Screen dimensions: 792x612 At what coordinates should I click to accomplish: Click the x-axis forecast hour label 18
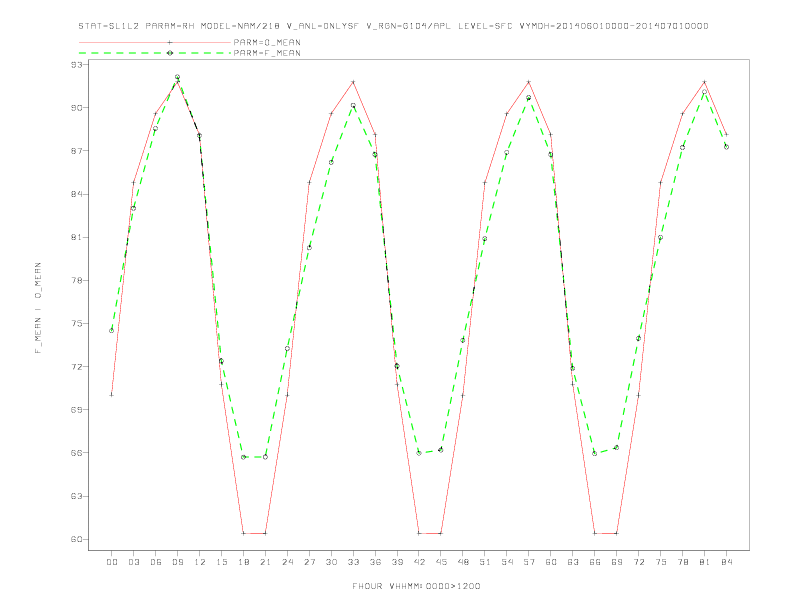[x=243, y=562]
